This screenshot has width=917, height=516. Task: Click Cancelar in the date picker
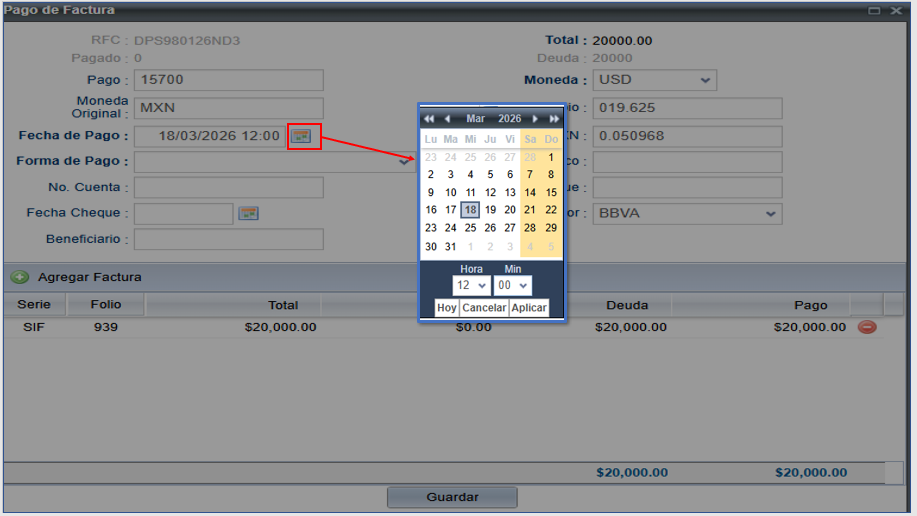(x=484, y=308)
